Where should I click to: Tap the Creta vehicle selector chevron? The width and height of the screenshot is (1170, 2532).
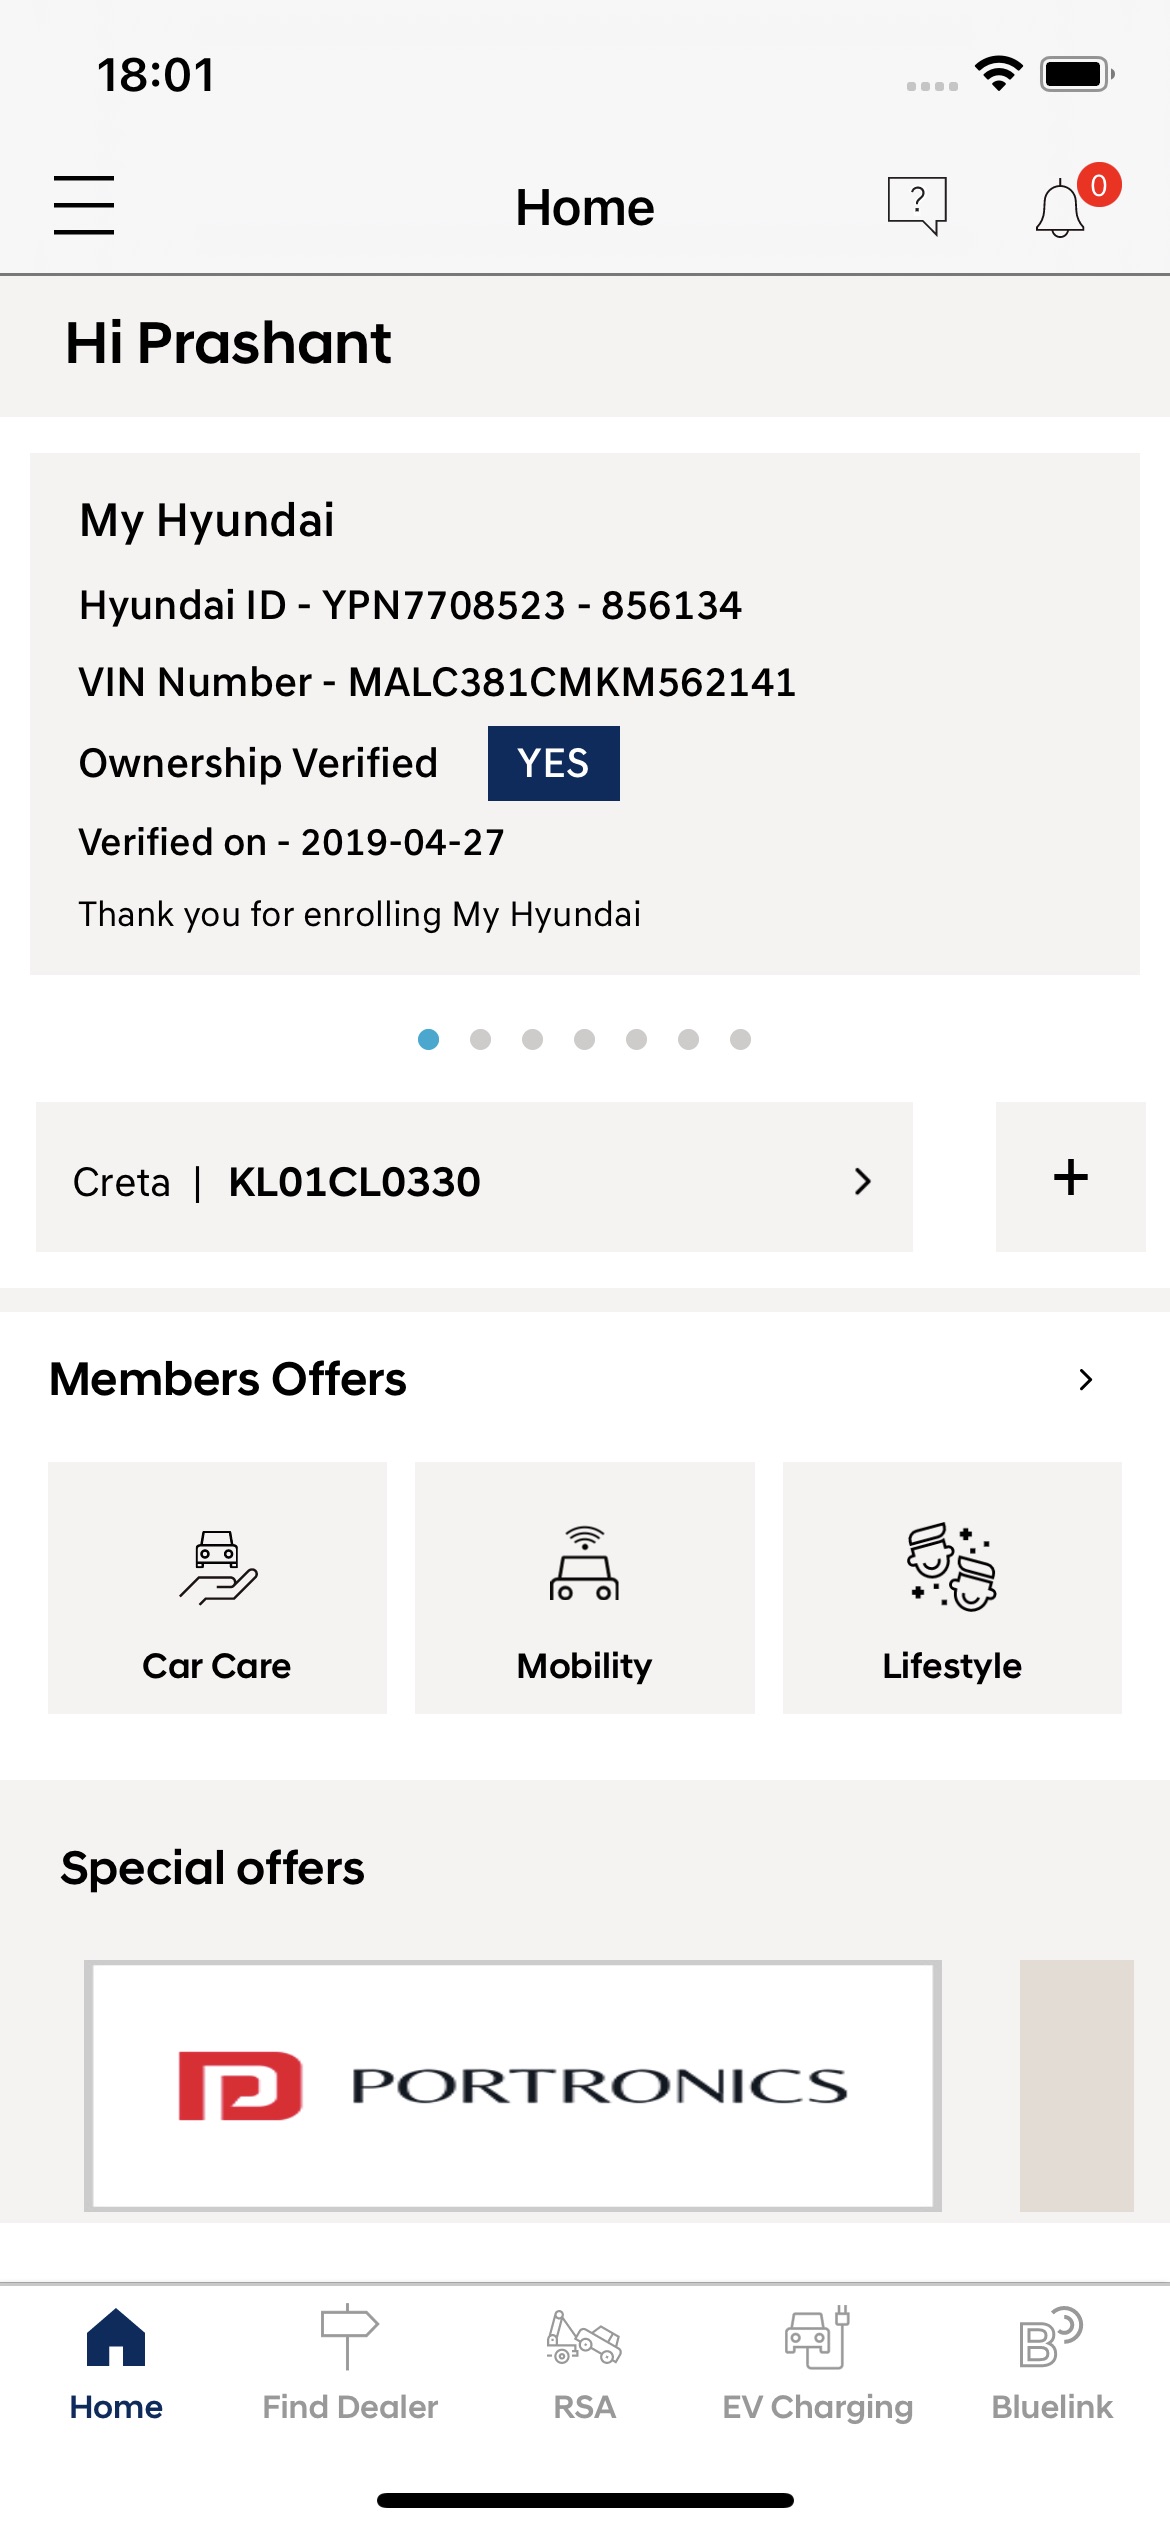pyautogui.click(x=862, y=1181)
